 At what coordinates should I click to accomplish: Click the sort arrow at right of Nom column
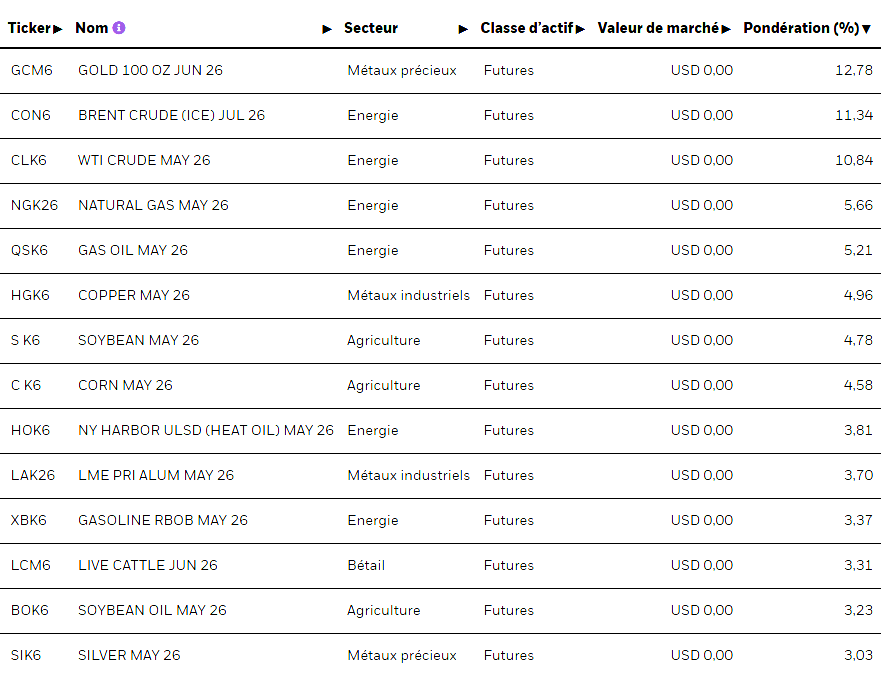point(327,29)
